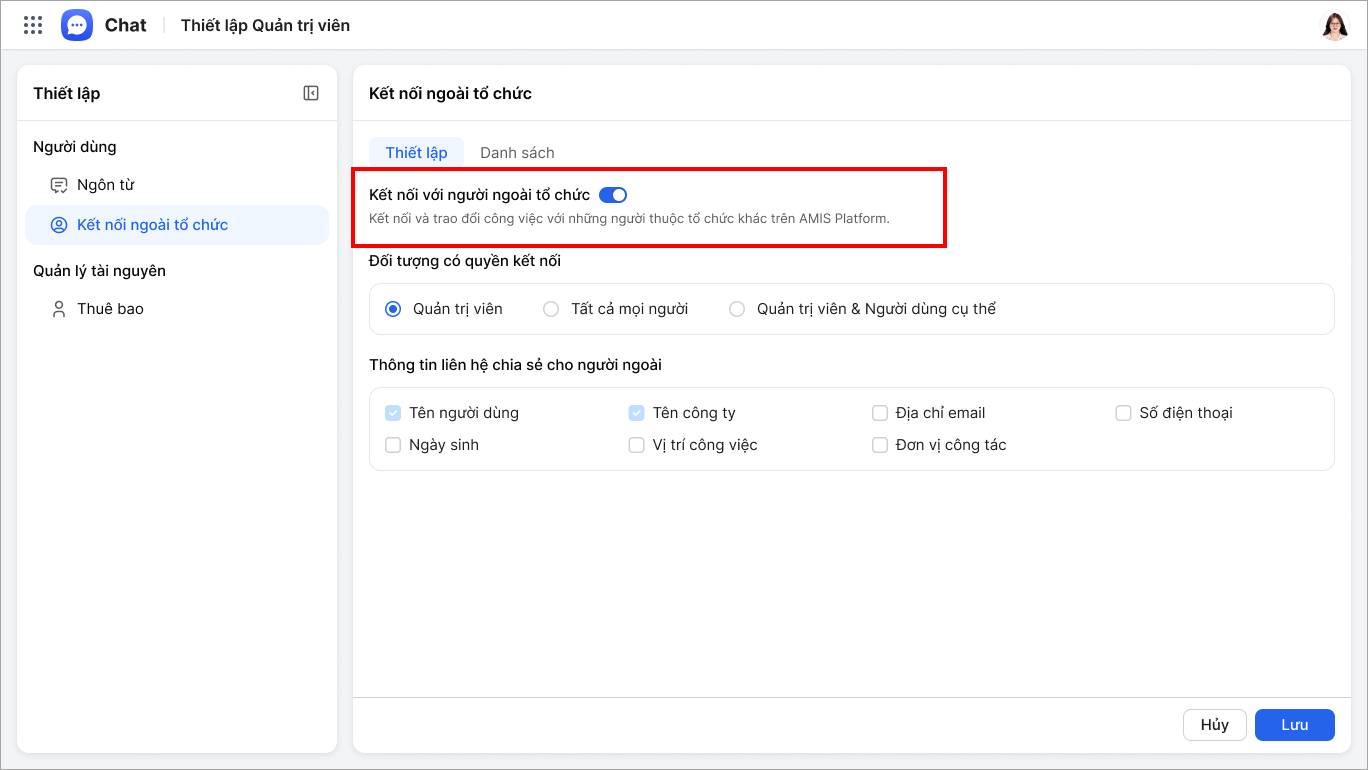Tick the Ngày sinh checkbox
The image size is (1368, 770).
click(x=393, y=445)
